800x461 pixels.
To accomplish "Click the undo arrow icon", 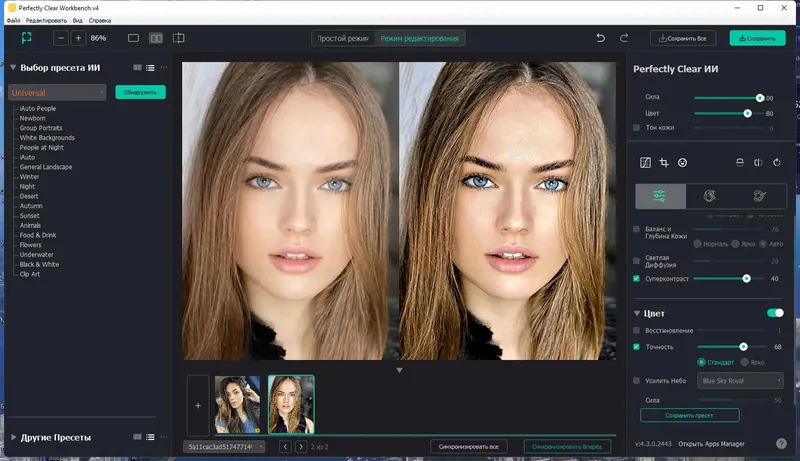I will tap(601, 38).
